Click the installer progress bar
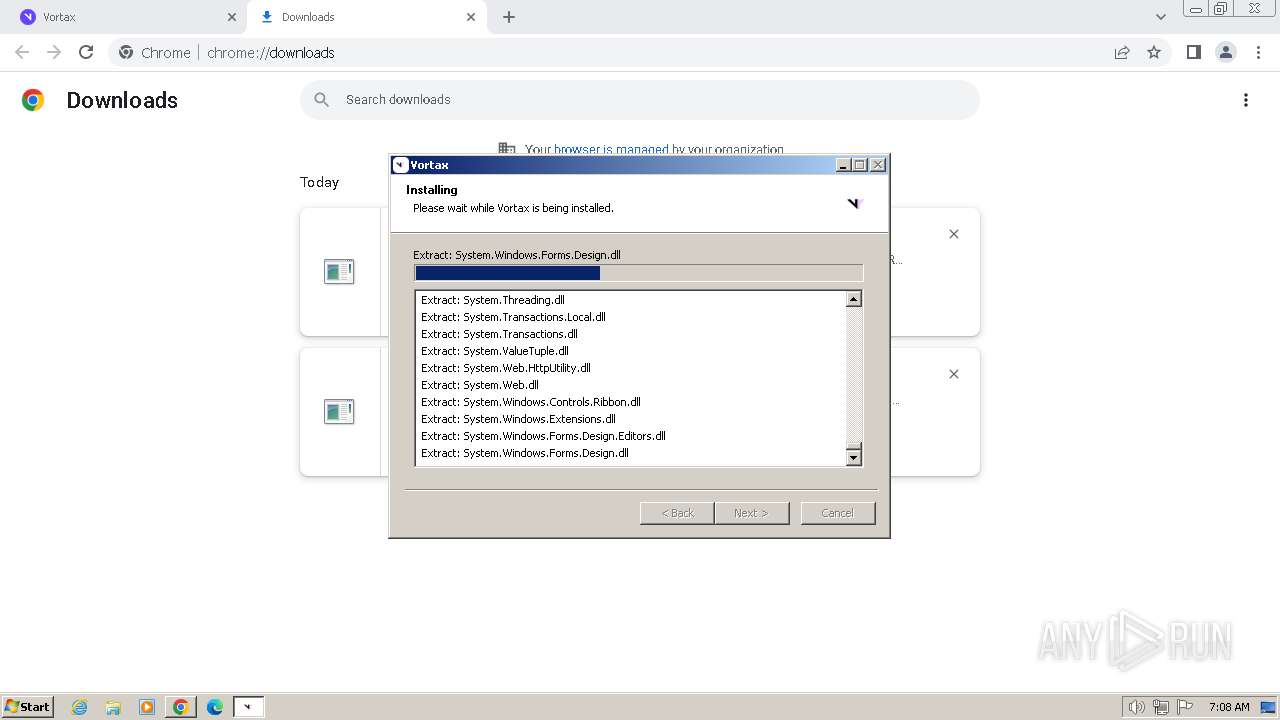The width and height of the screenshot is (1280, 720). click(638, 273)
